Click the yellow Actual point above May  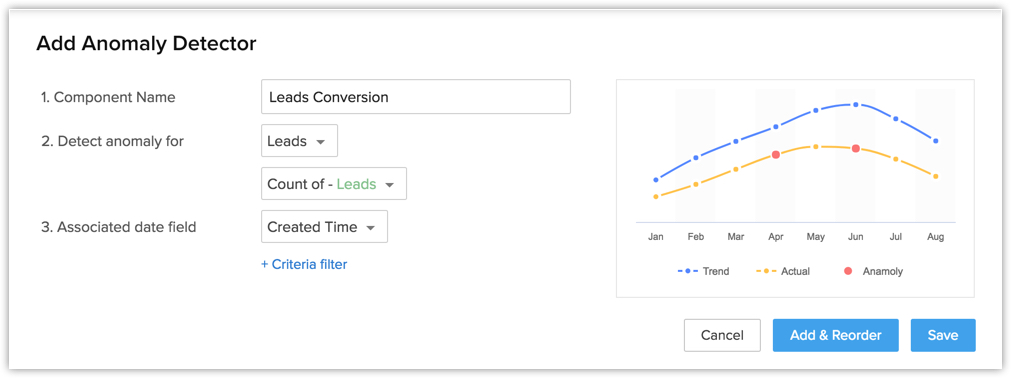coord(816,146)
